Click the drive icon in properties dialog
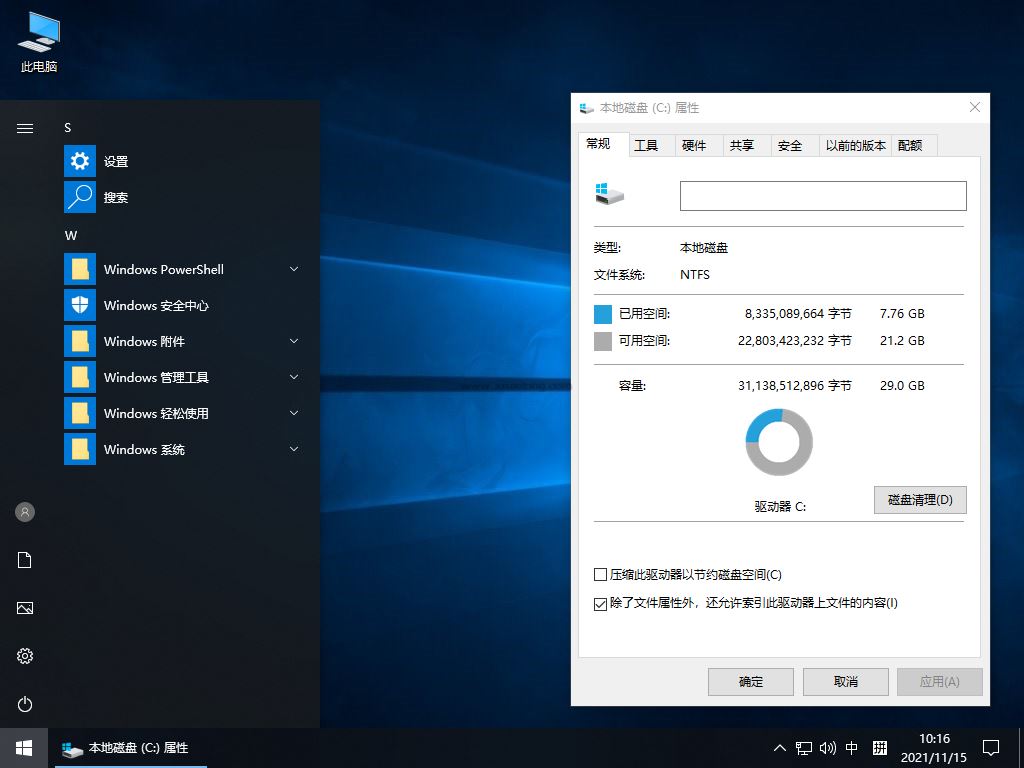 tap(609, 194)
